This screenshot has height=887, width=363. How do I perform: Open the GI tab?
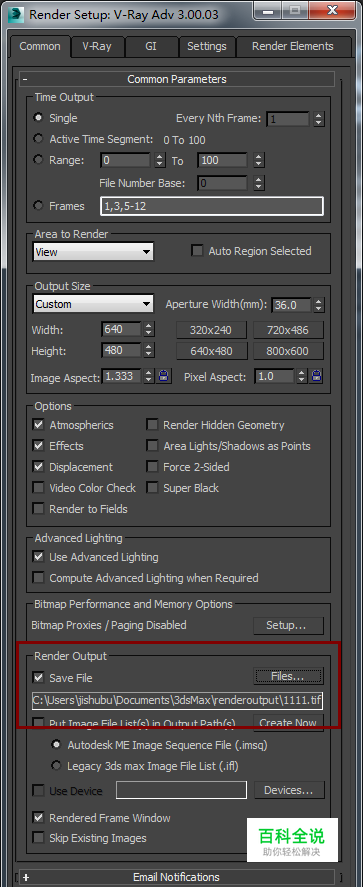coord(151,46)
